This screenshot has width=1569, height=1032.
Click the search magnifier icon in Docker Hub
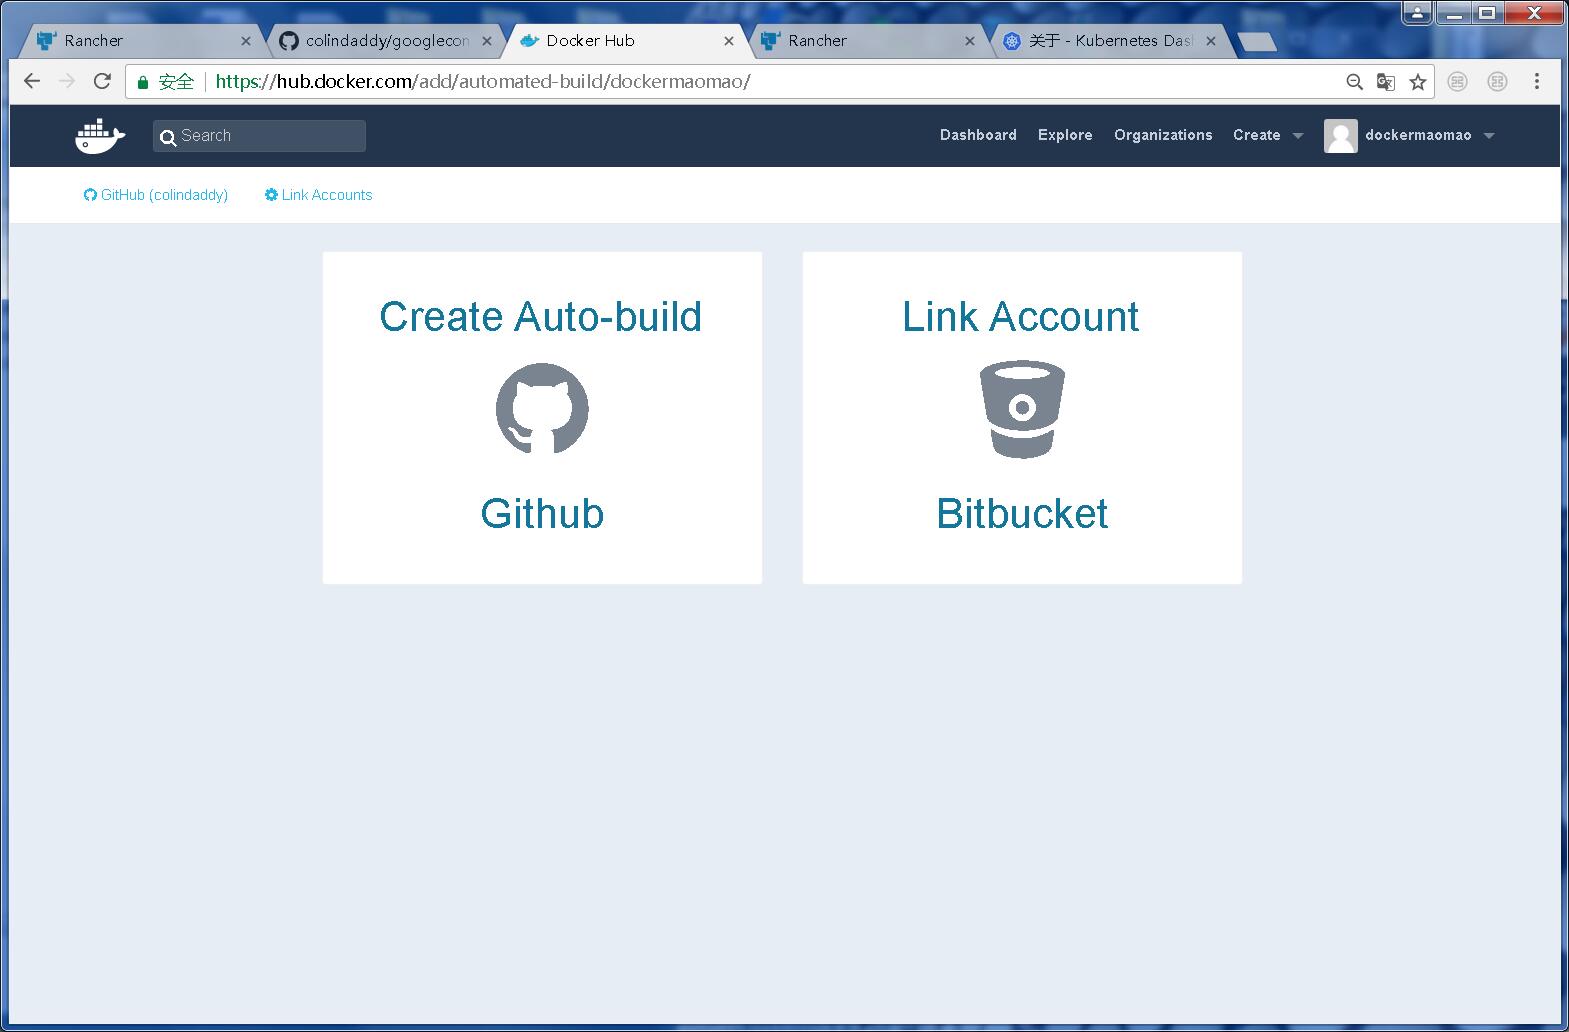[x=168, y=137]
